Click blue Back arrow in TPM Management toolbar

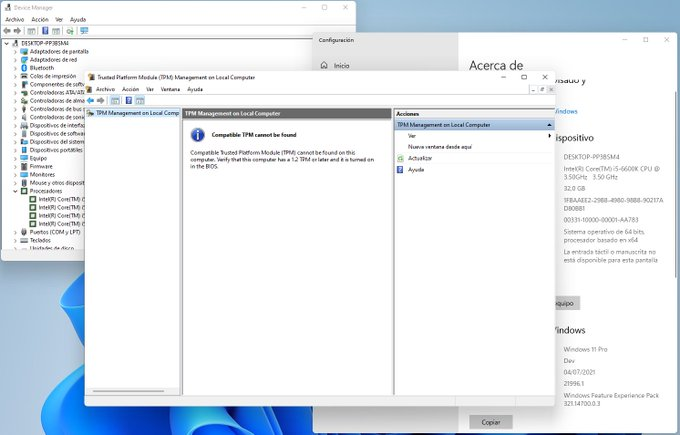click(x=90, y=101)
